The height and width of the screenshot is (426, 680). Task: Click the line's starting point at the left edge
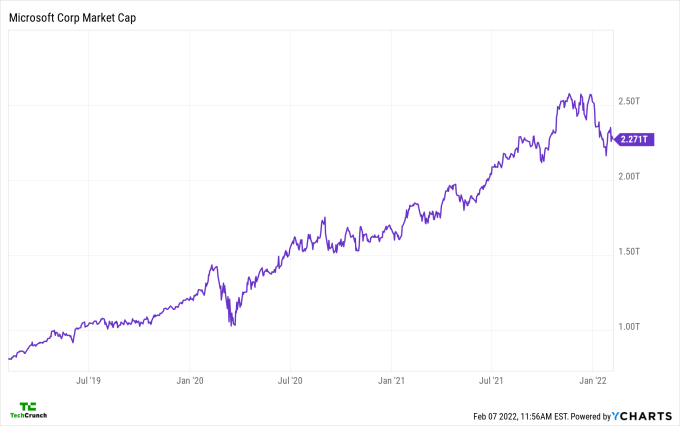point(9,358)
